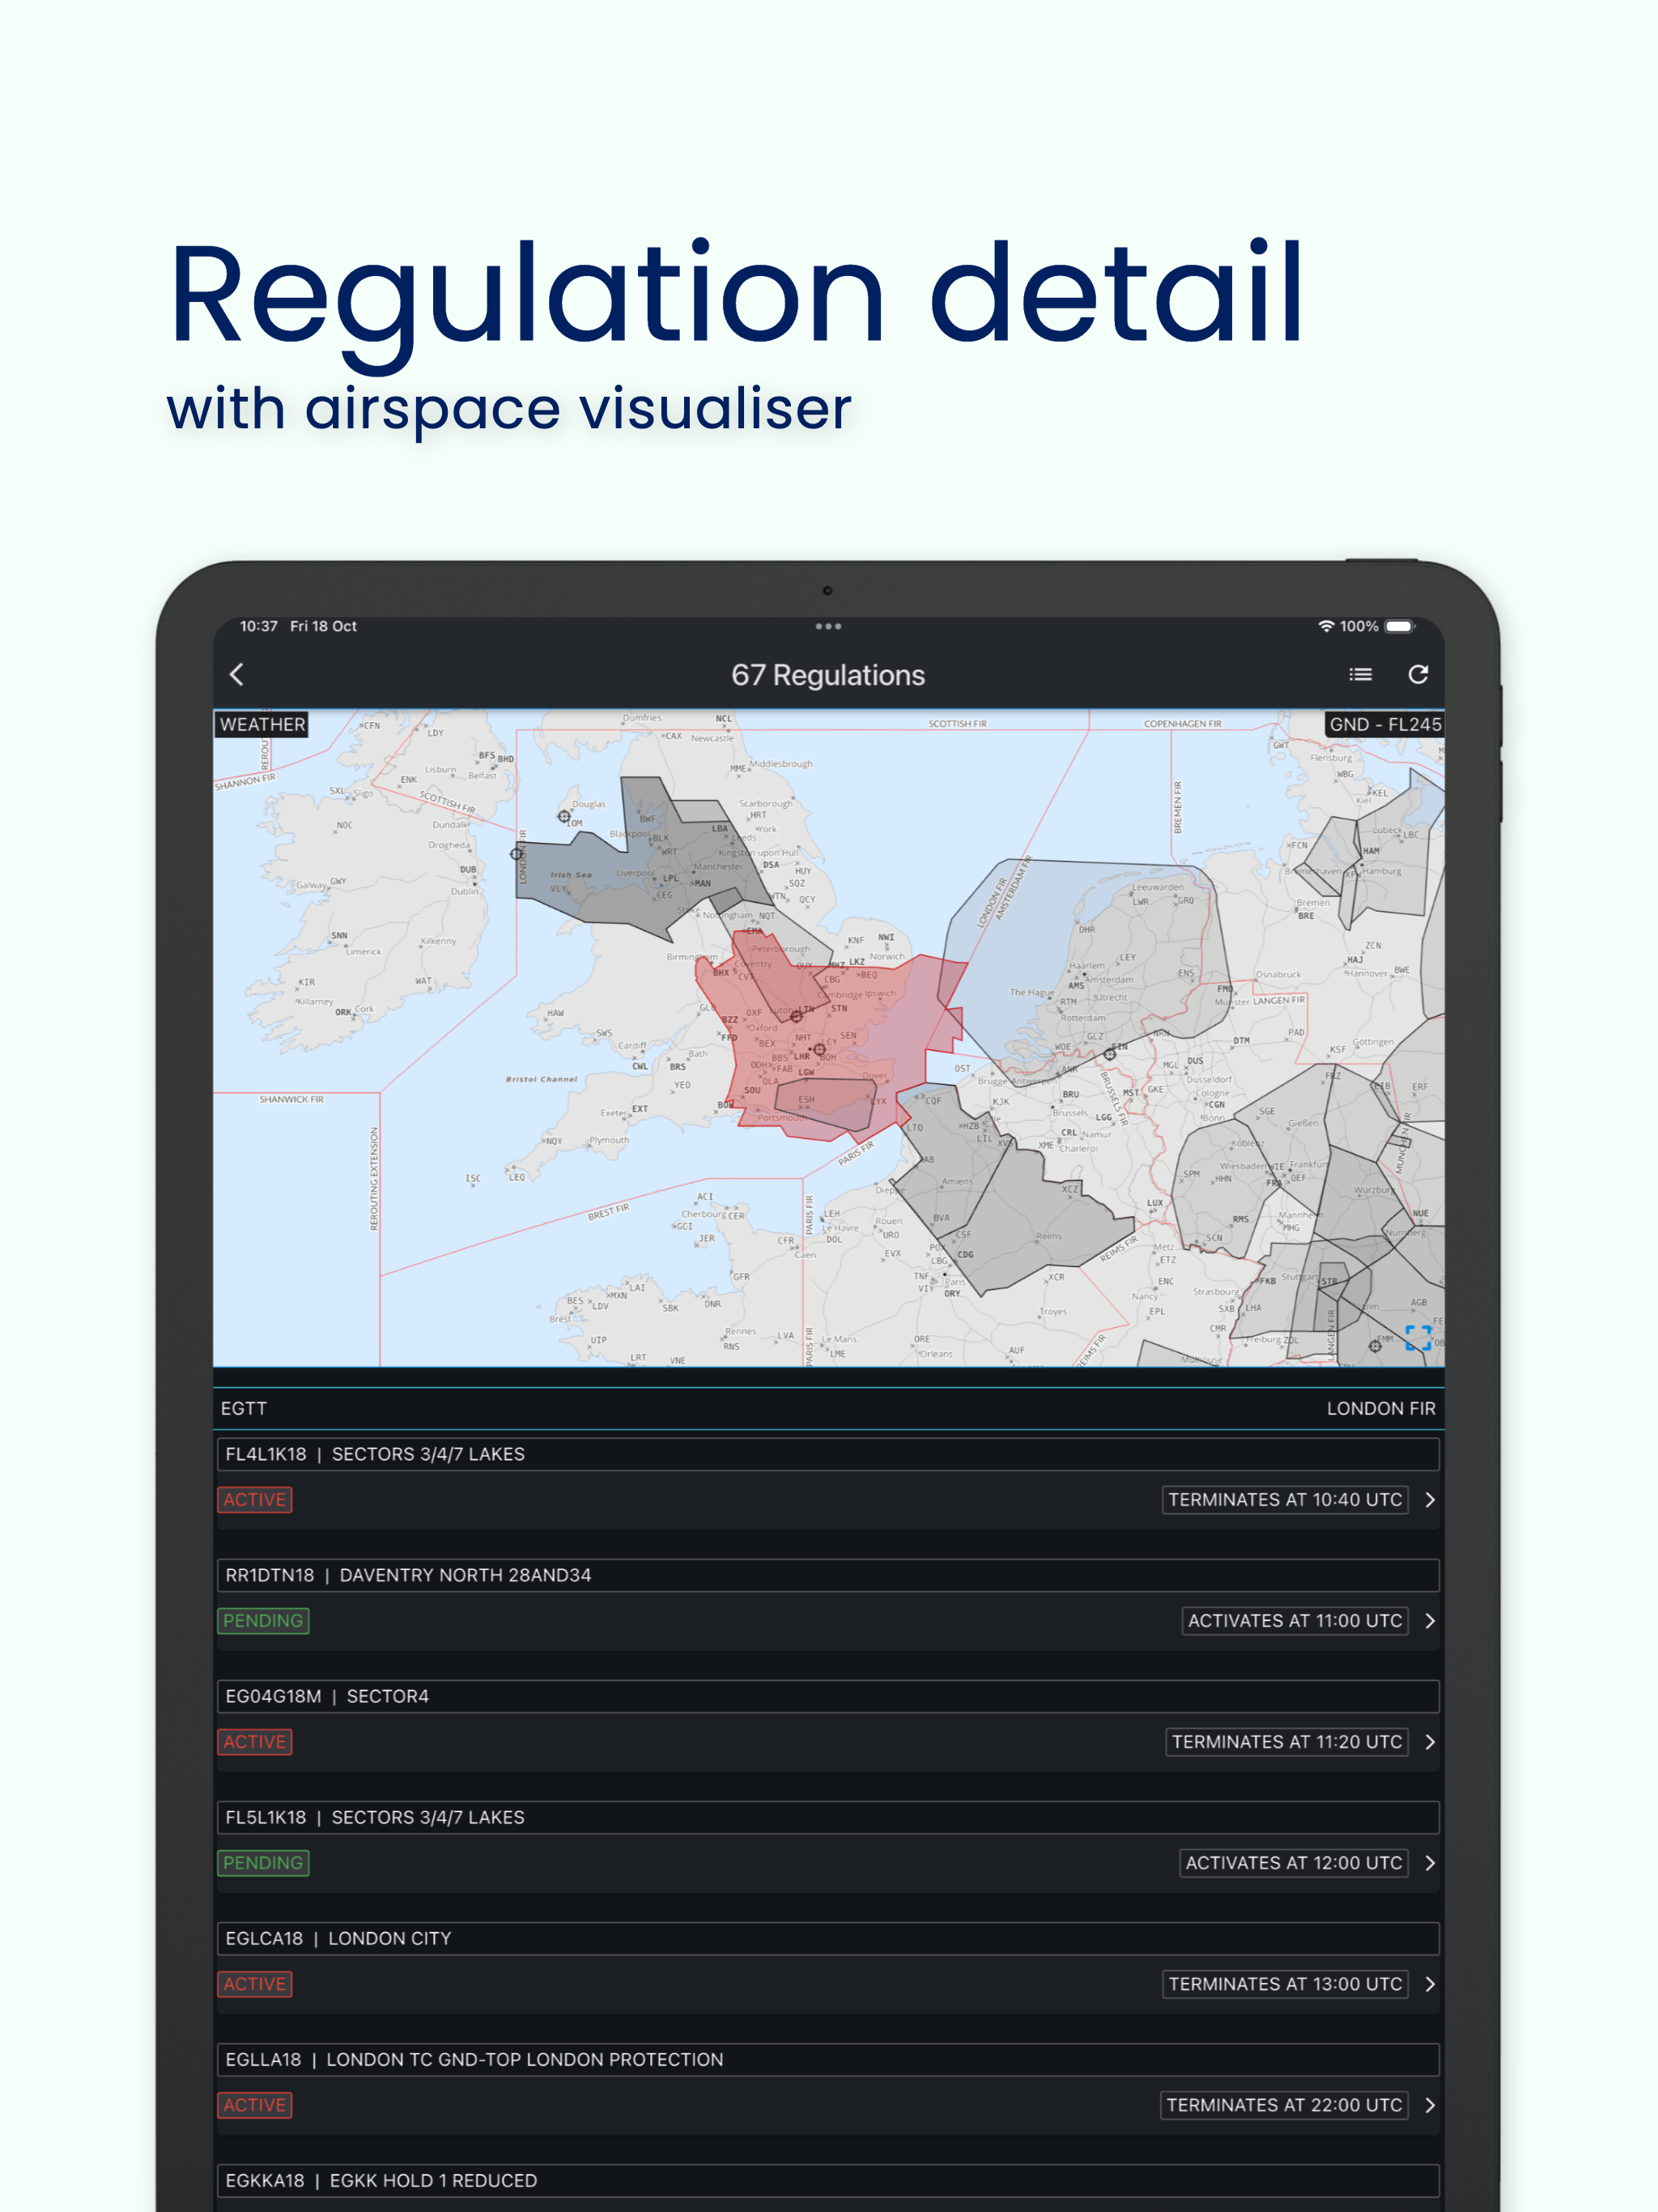Open the EGLCA18 London City chevron
Screen dimensions: 1658x2212
1430,1984
